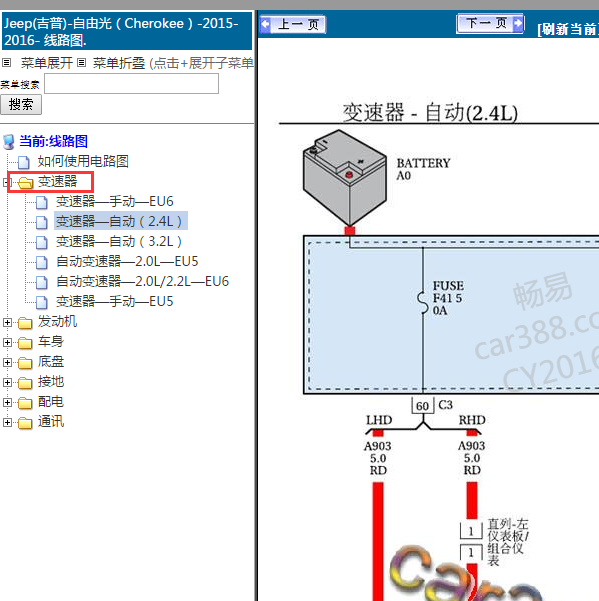Select the 底盘 folder label
The height and width of the screenshot is (601, 599).
(x=51, y=361)
